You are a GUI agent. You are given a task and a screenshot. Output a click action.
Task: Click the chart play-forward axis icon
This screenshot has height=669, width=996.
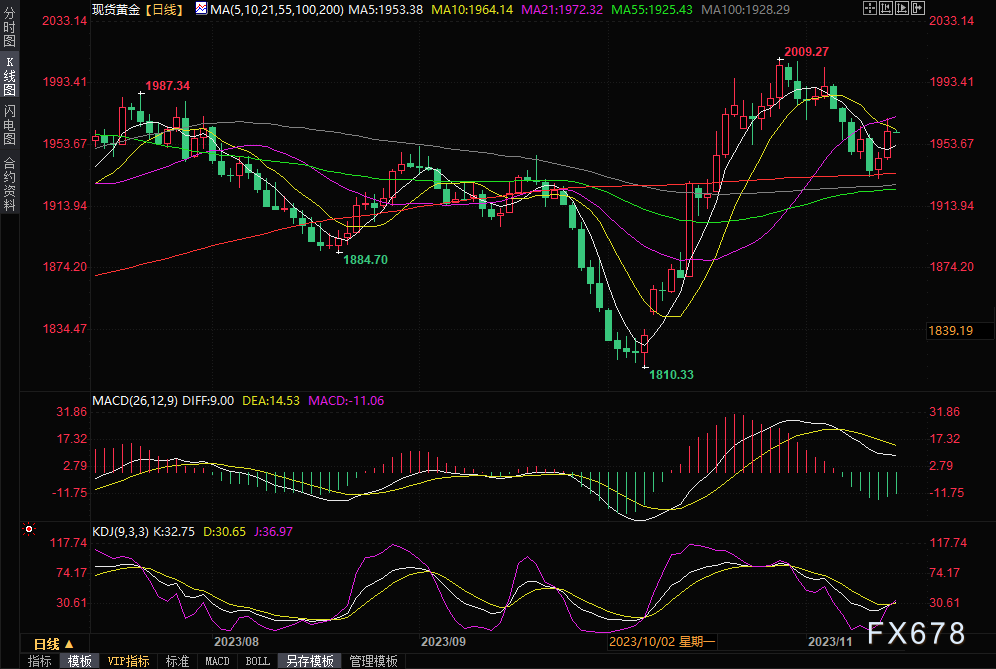tap(902, 8)
